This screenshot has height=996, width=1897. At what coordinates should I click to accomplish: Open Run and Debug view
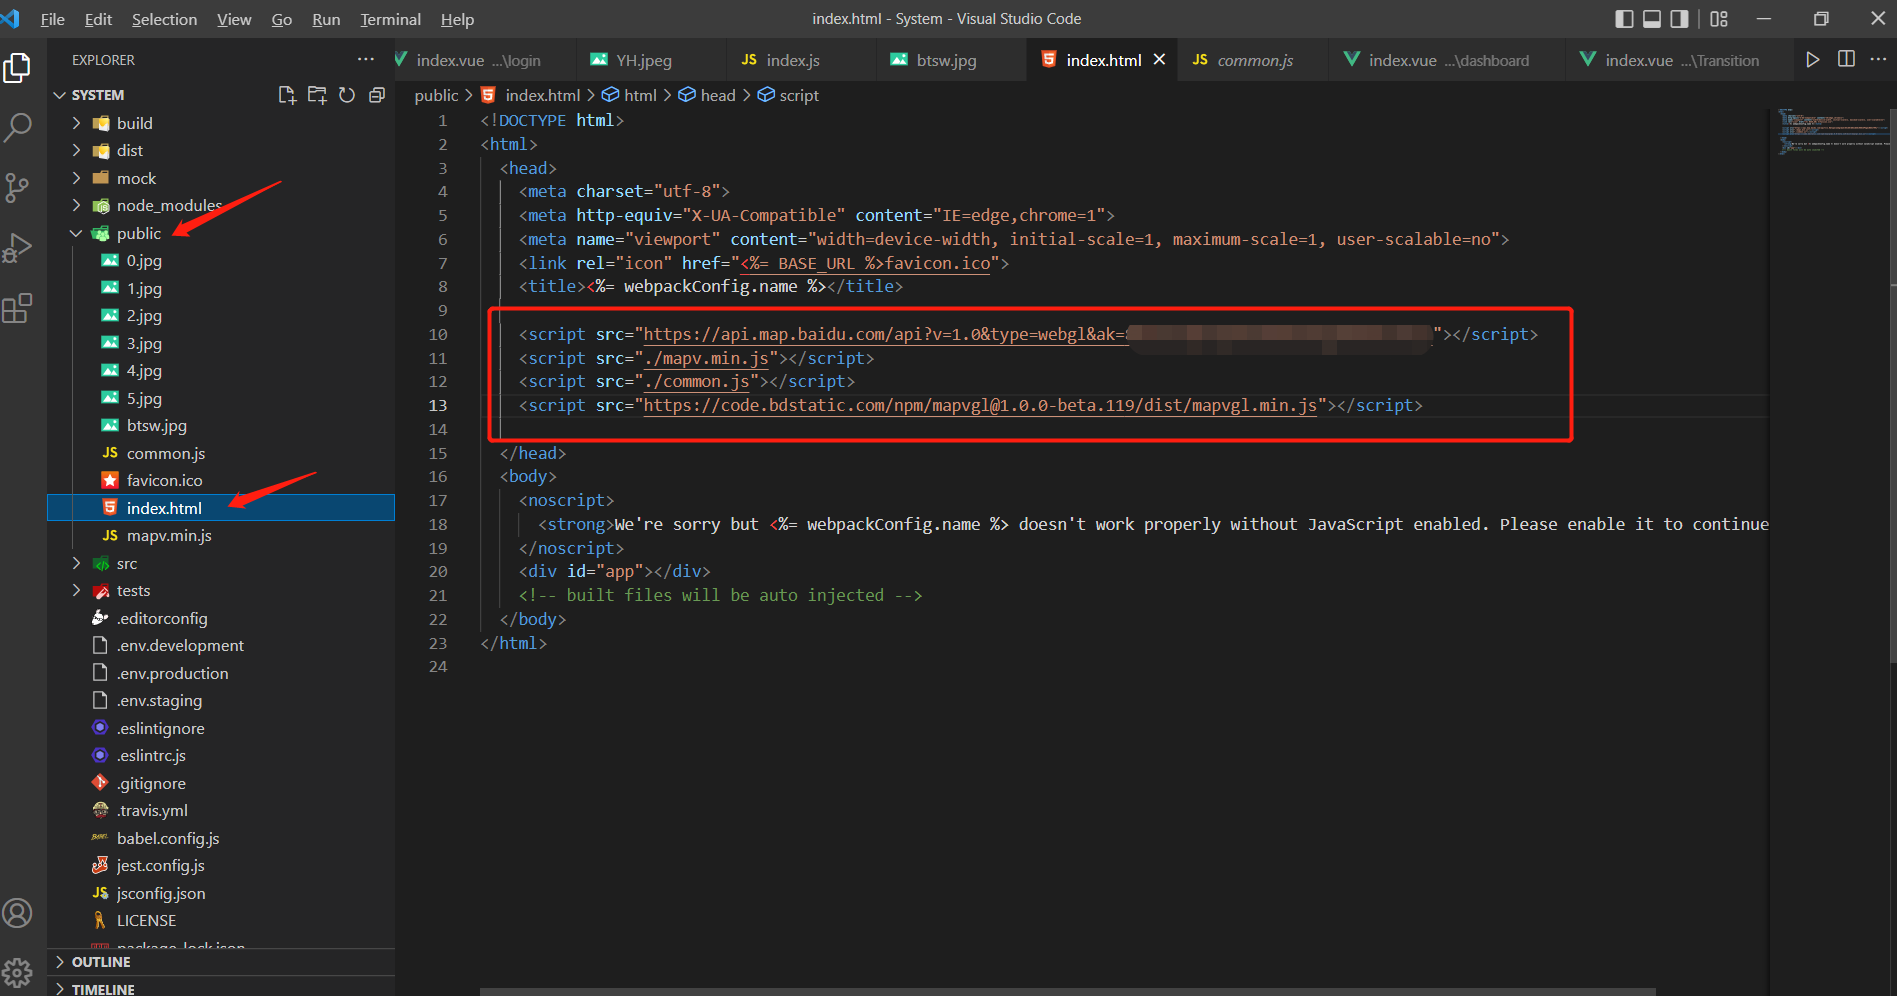tap(18, 248)
